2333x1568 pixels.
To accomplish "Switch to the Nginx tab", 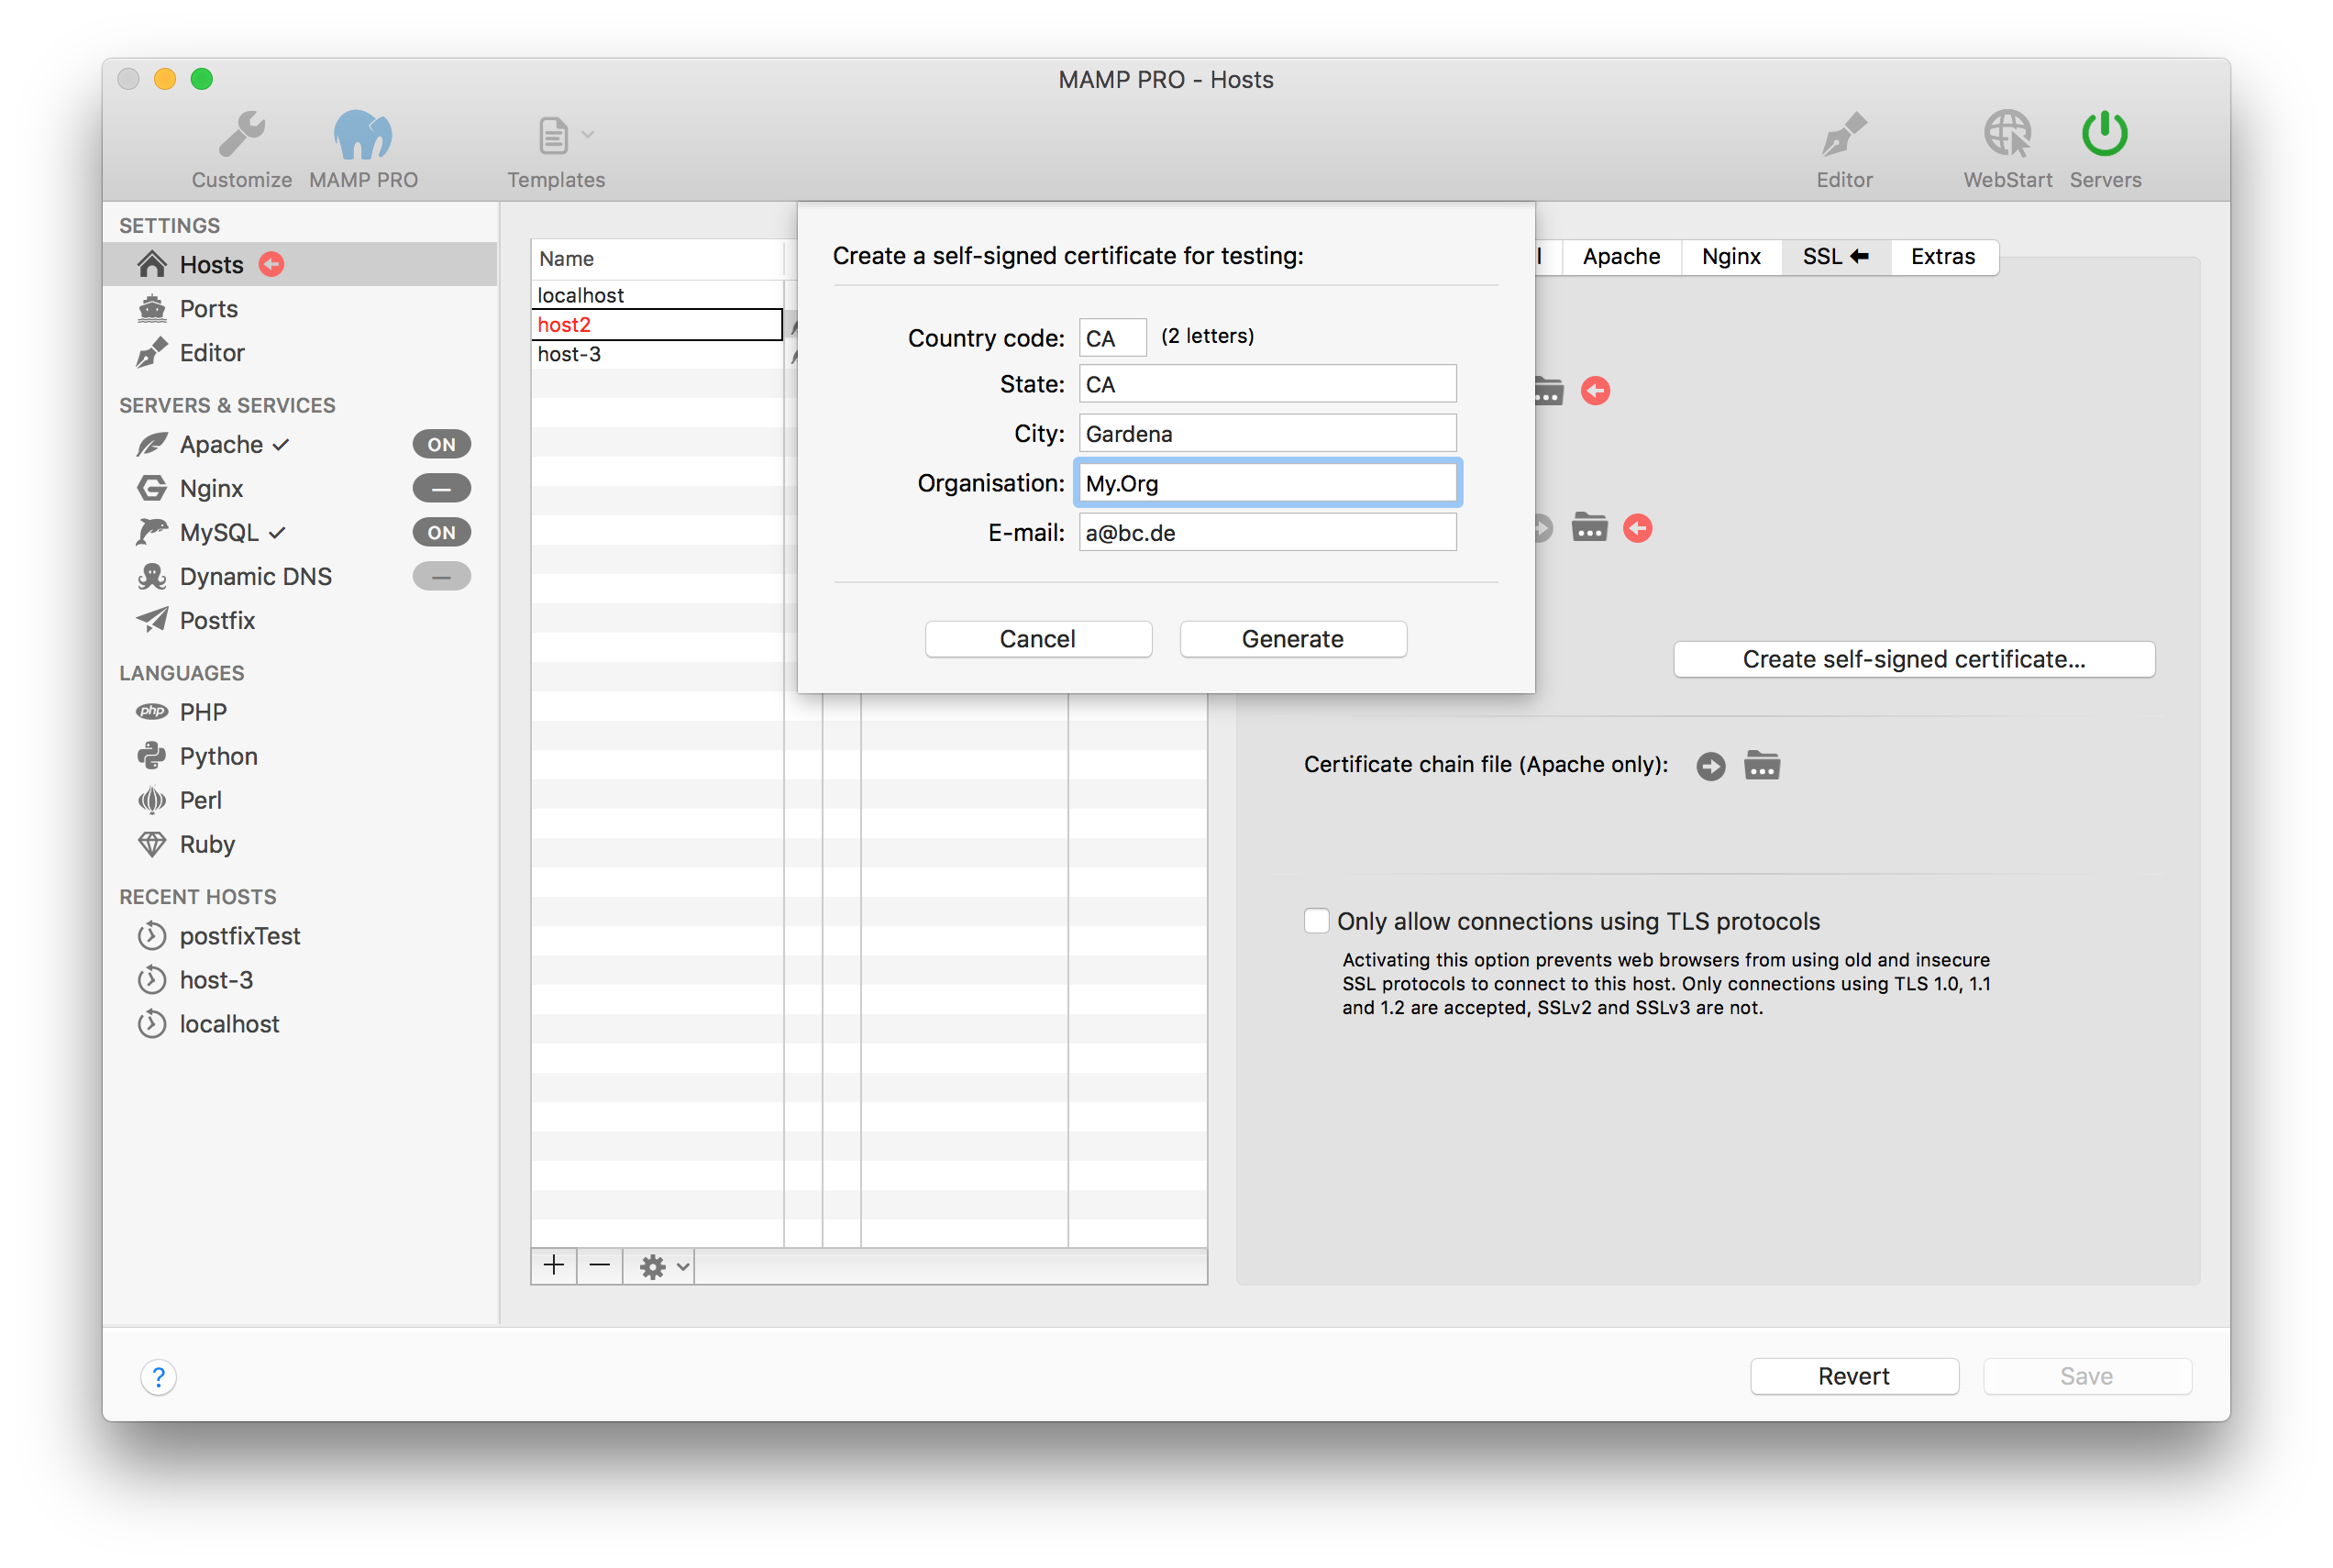I will coord(1731,257).
